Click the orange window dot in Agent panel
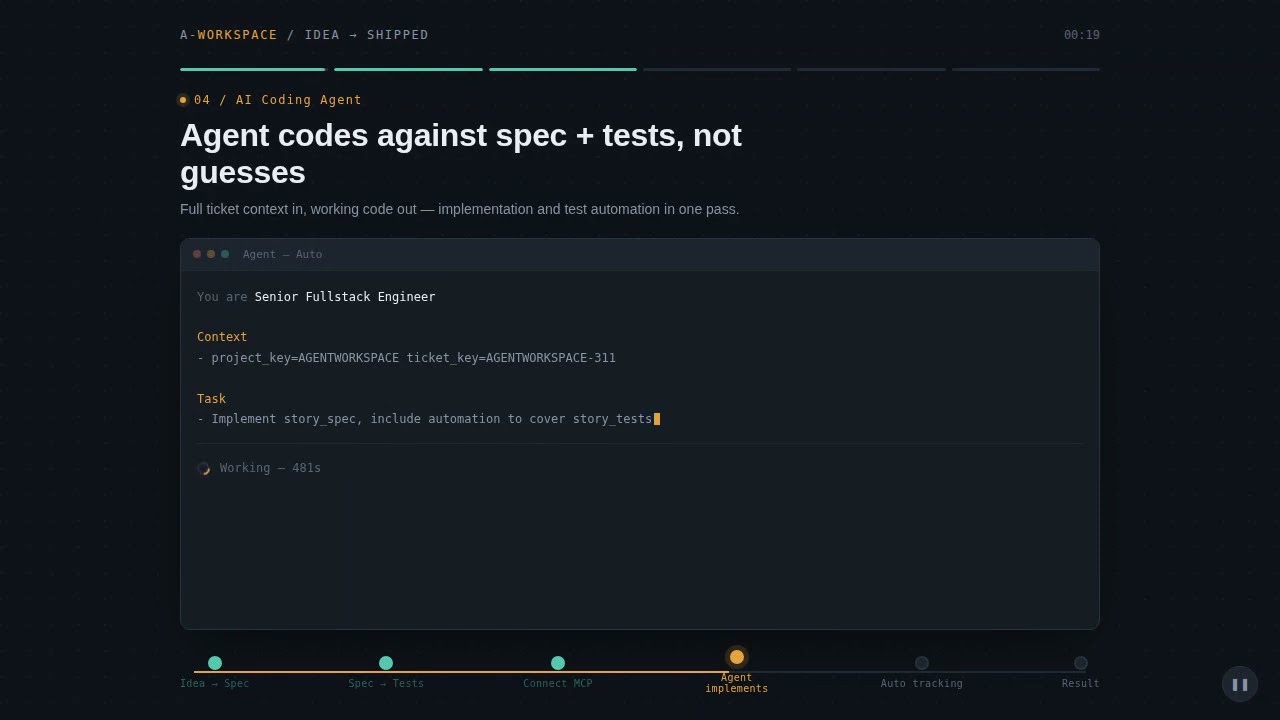 tap(211, 254)
